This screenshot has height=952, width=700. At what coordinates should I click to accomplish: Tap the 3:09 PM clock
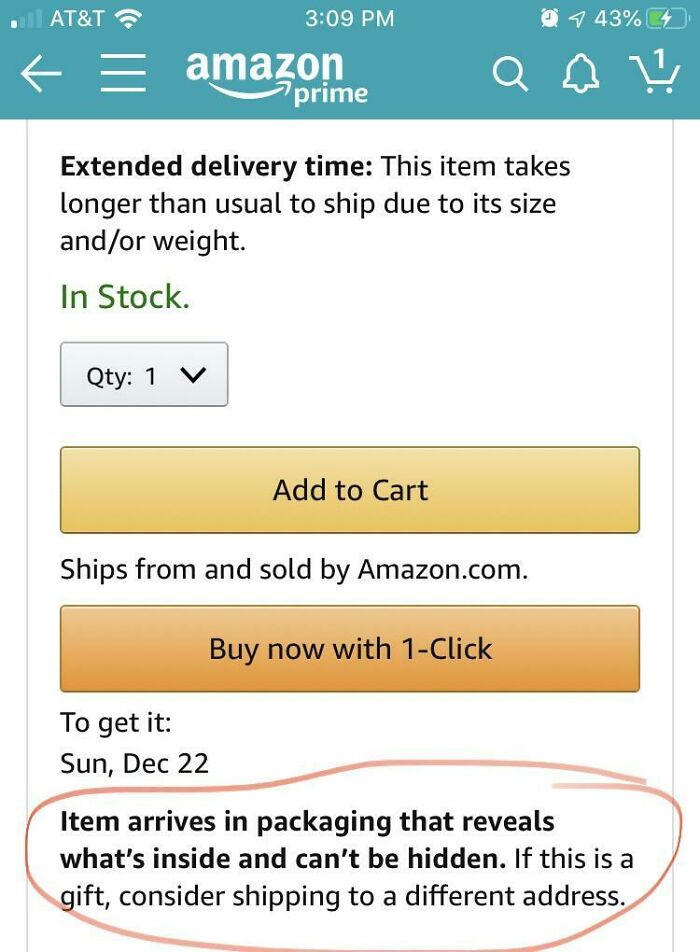[x=349, y=16]
